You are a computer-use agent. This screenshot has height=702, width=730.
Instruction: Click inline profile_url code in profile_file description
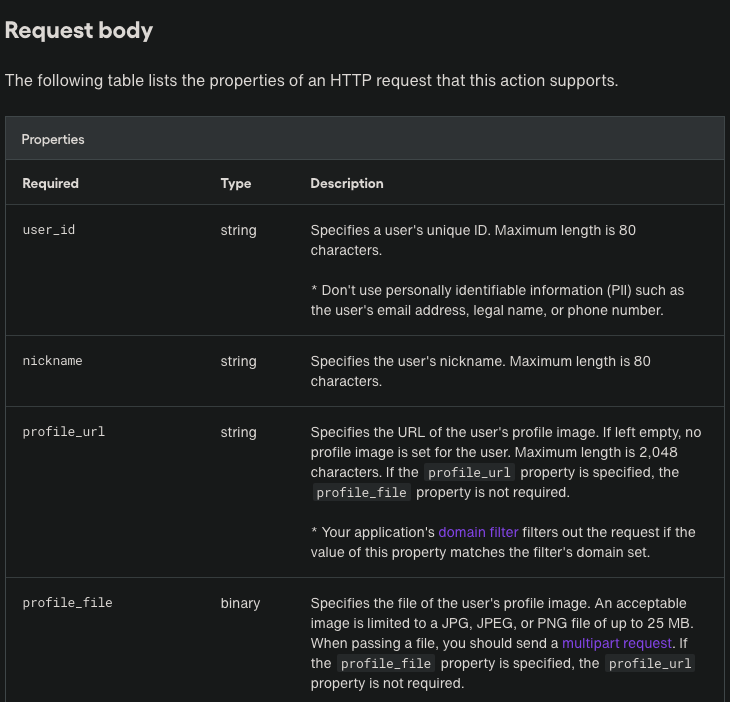click(650, 663)
